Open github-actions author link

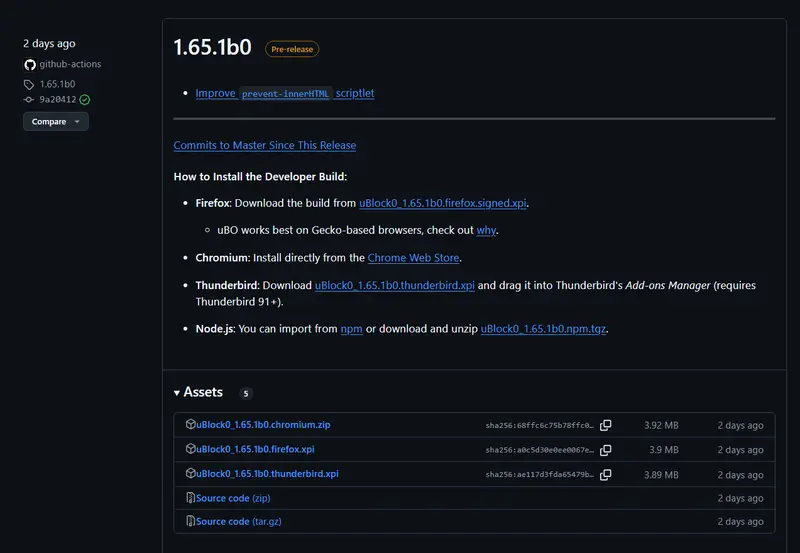[70, 64]
